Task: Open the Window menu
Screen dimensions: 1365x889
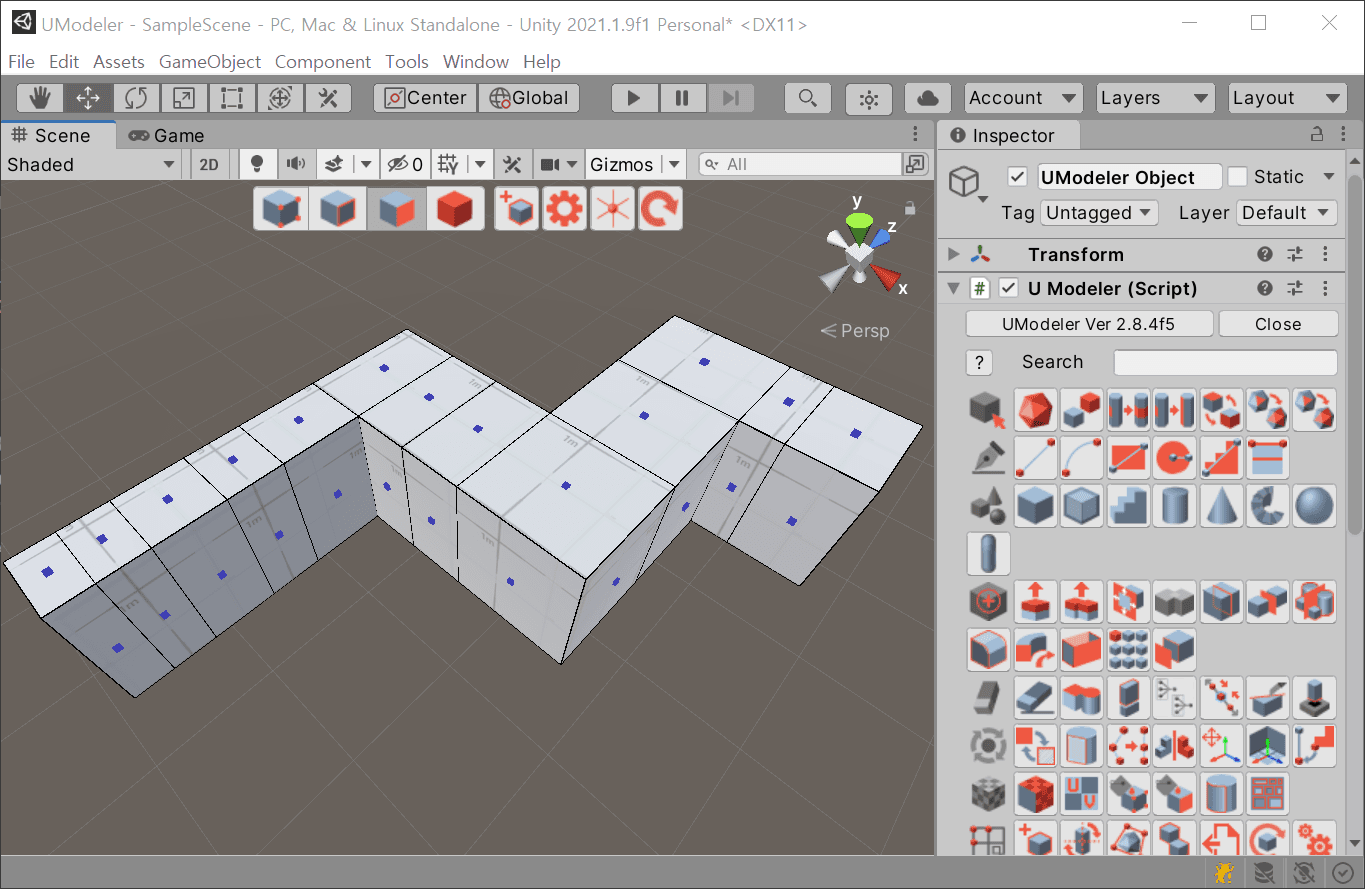Action: (x=476, y=62)
